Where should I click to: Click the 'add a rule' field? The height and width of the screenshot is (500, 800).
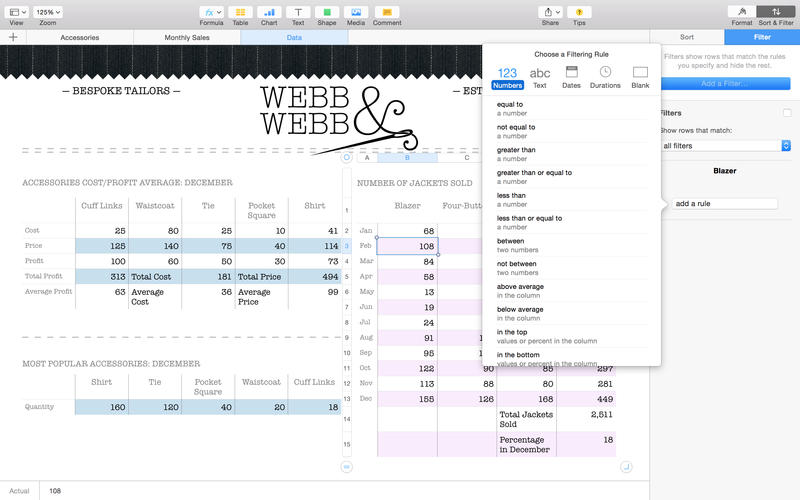pyautogui.click(x=725, y=203)
